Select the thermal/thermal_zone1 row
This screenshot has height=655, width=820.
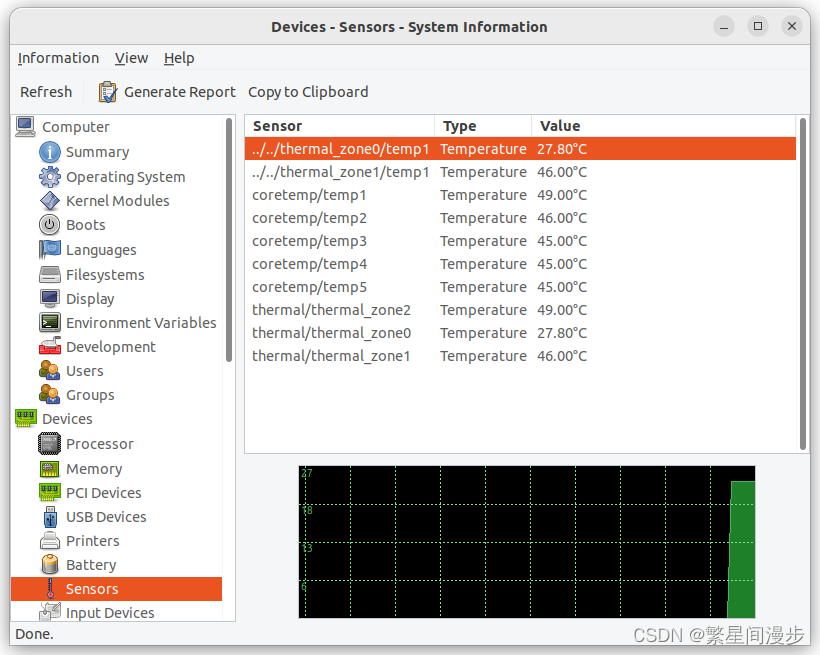(x=520, y=356)
